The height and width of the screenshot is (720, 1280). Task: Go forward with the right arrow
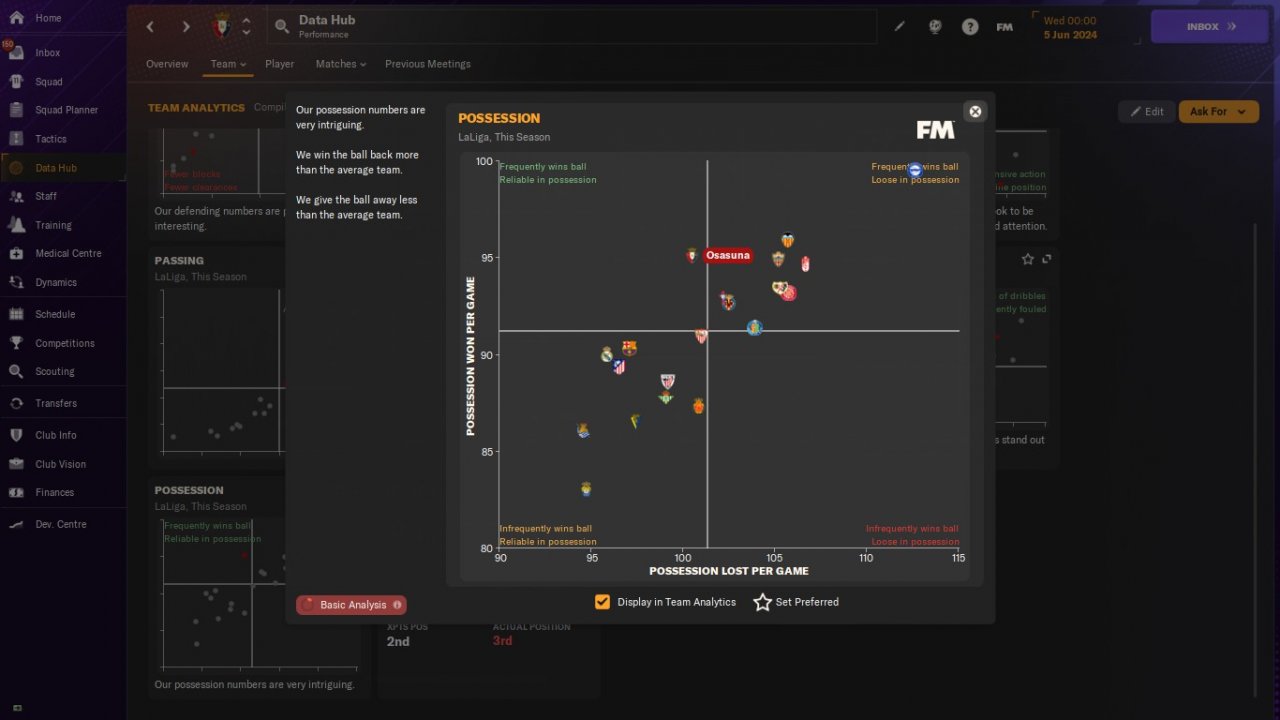[x=185, y=27]
